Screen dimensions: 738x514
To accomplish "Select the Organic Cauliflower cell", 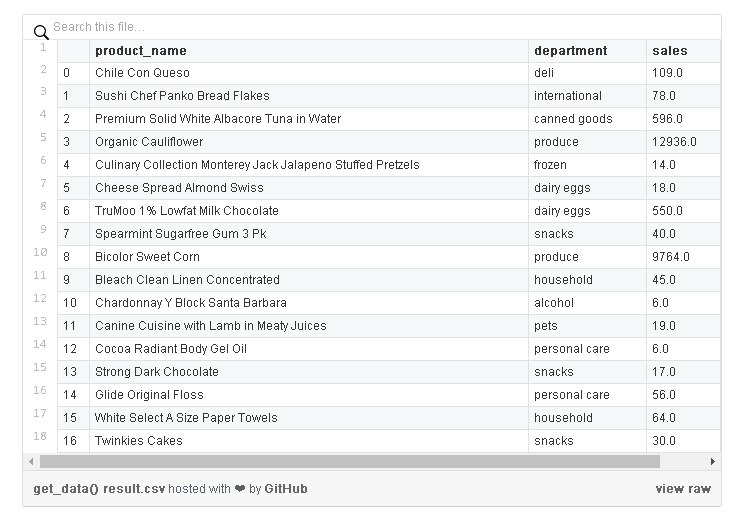I will click(309, 142).
